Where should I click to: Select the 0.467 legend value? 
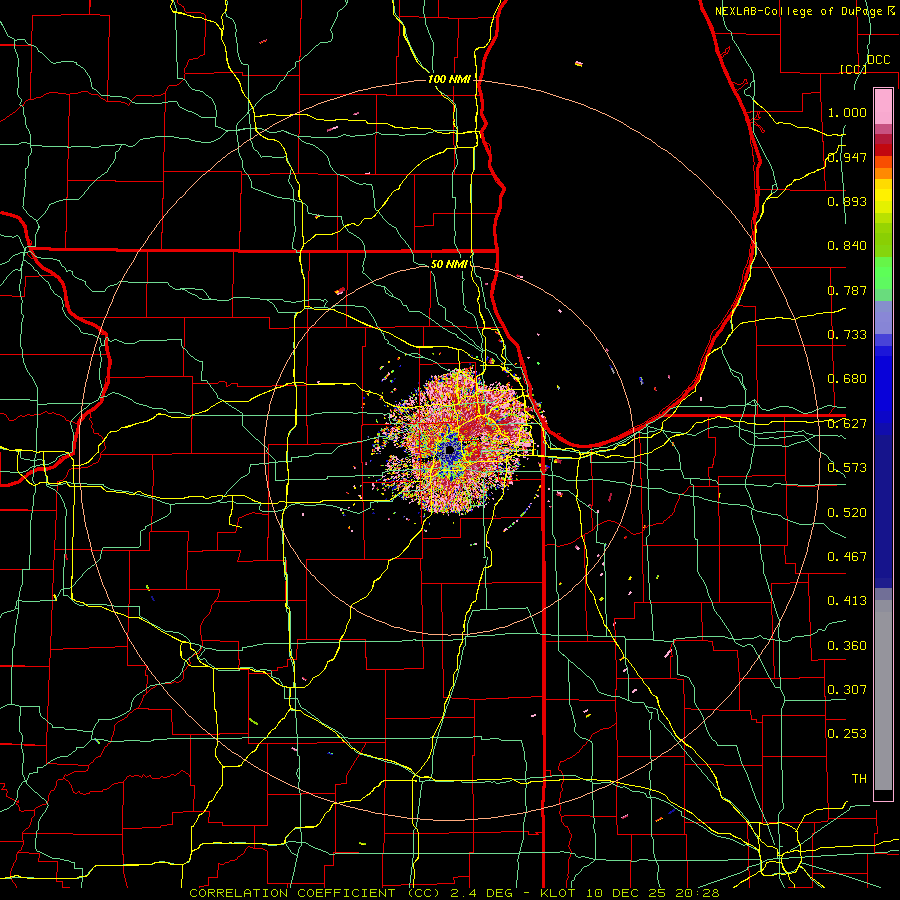(847, 557)
